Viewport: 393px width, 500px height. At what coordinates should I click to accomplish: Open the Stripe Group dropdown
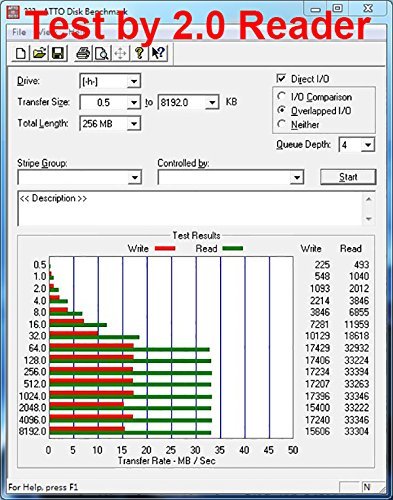[x=135, y=177]
